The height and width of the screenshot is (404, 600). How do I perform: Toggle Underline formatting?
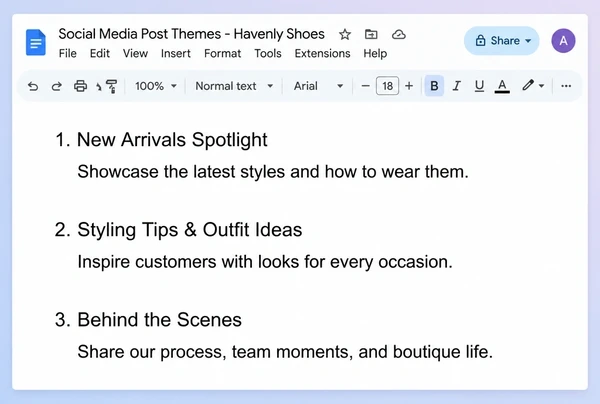(x=479, y=86)
